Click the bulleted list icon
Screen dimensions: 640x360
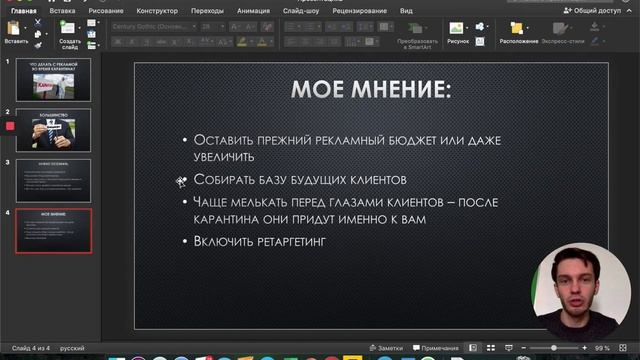pos(291,27)
